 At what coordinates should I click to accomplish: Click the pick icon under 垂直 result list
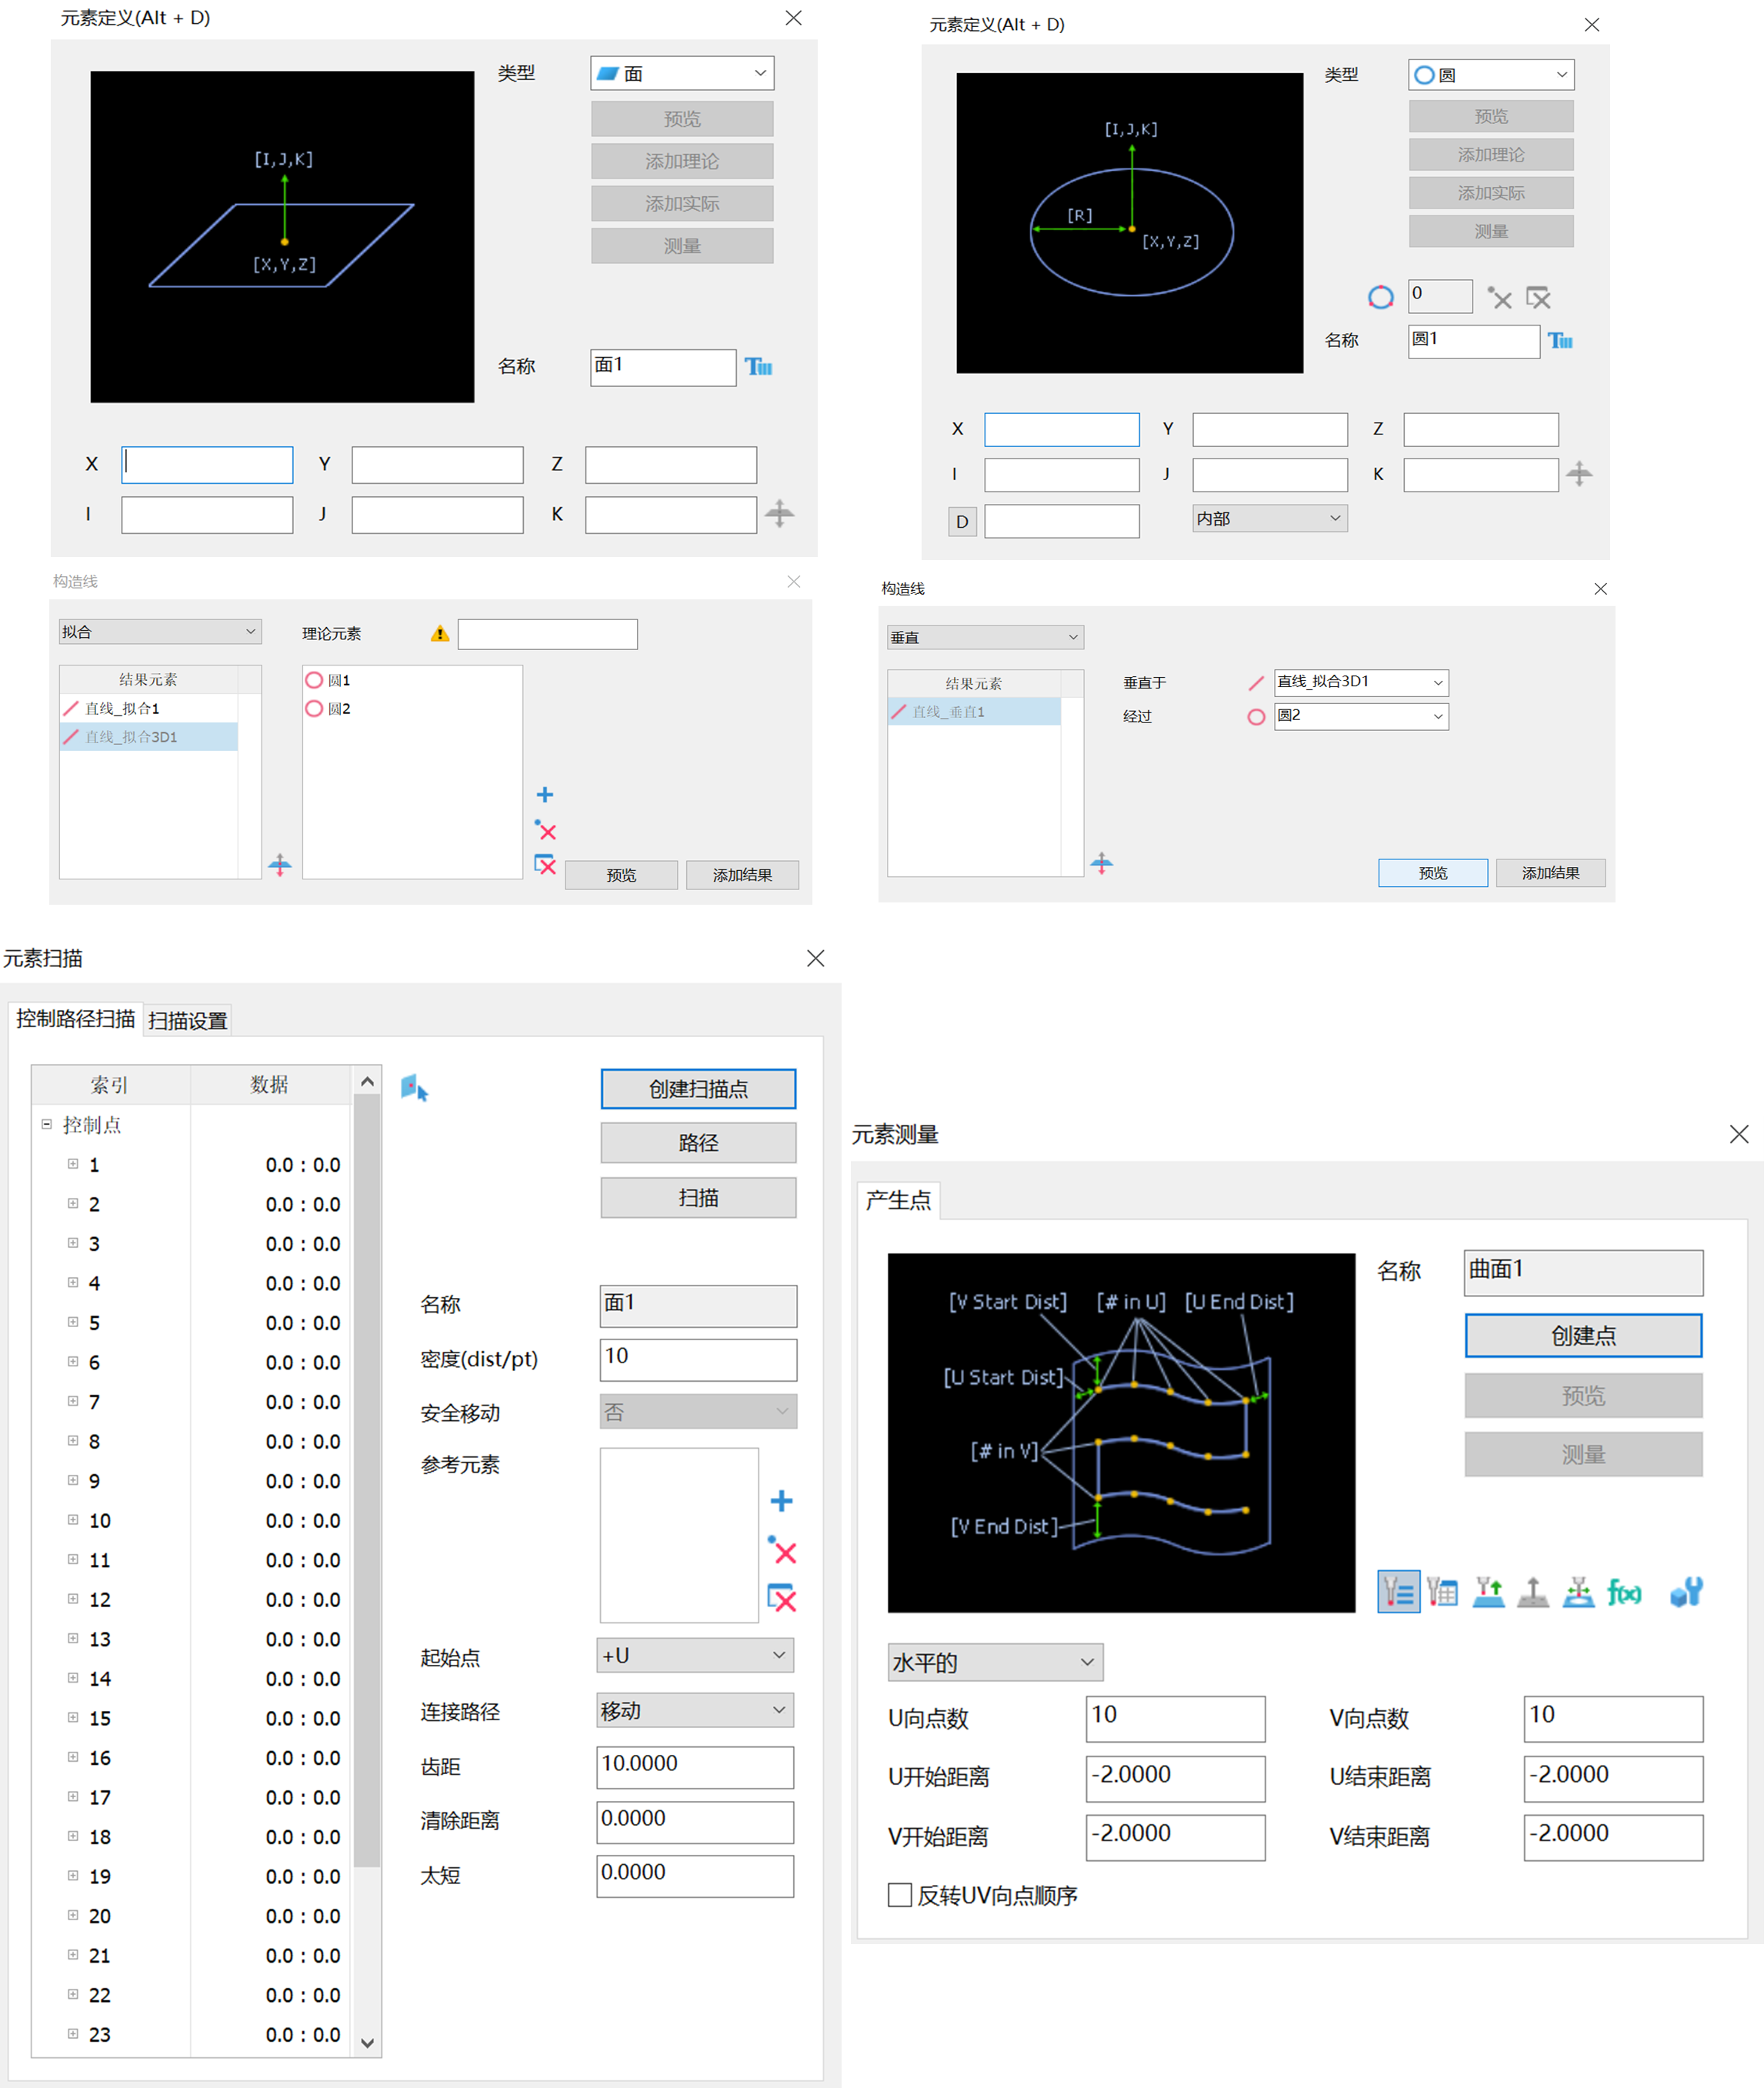tap(1102, 863)
